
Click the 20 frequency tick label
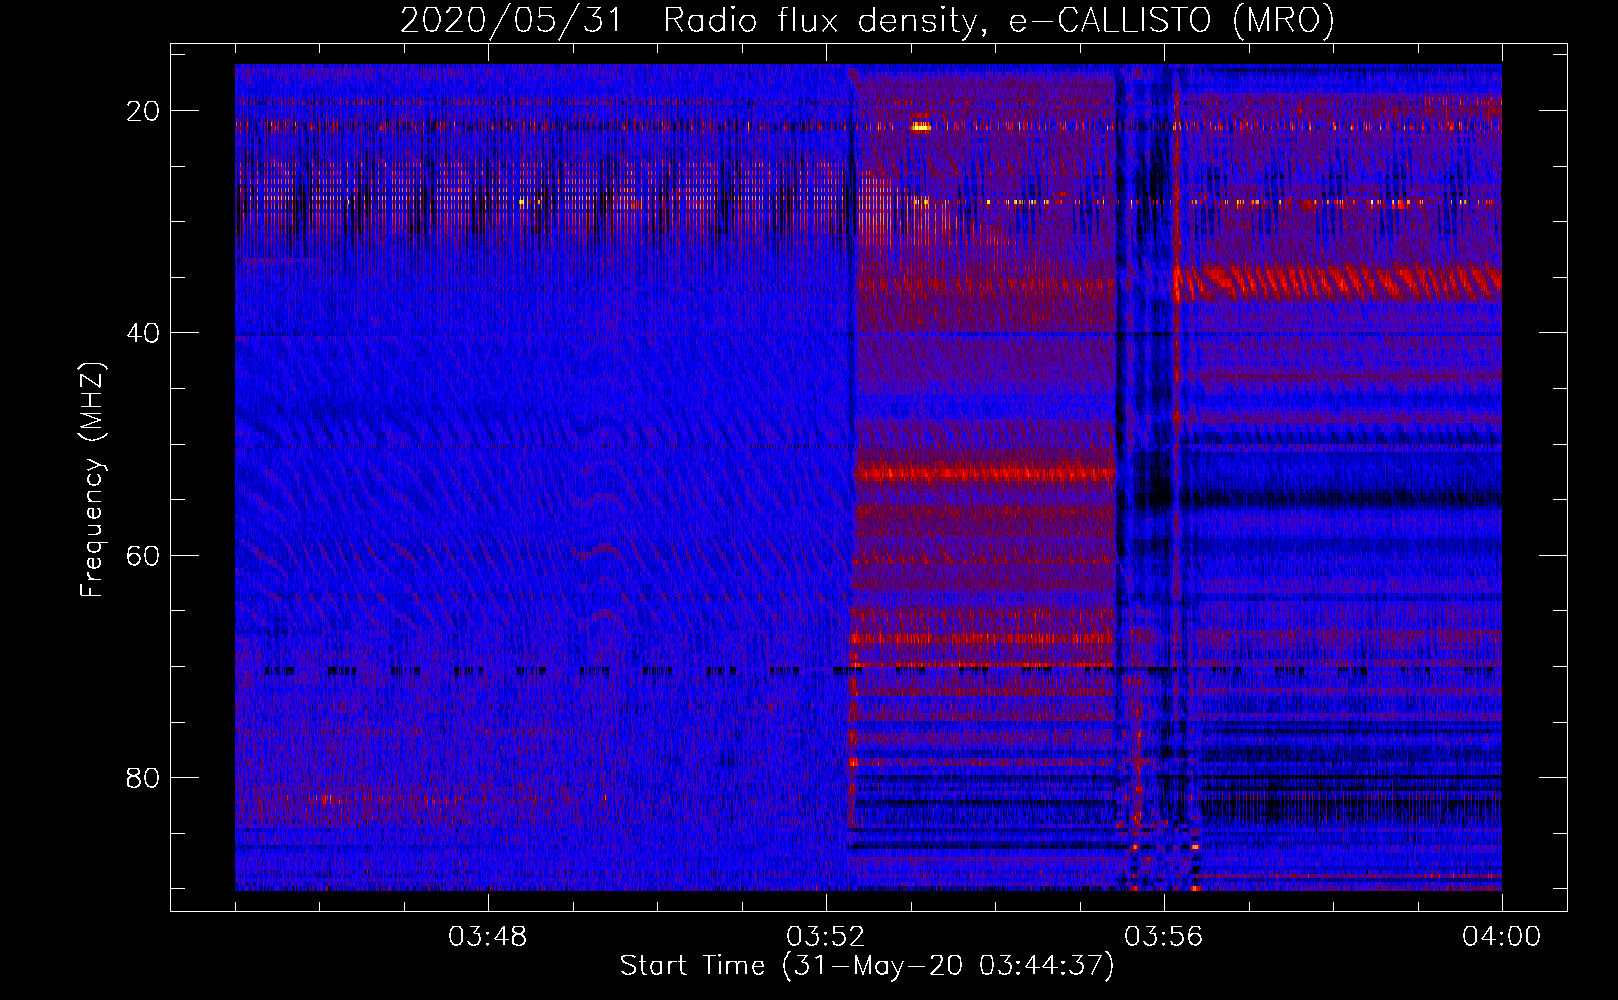pyautogui.click(x=143, y=111)
